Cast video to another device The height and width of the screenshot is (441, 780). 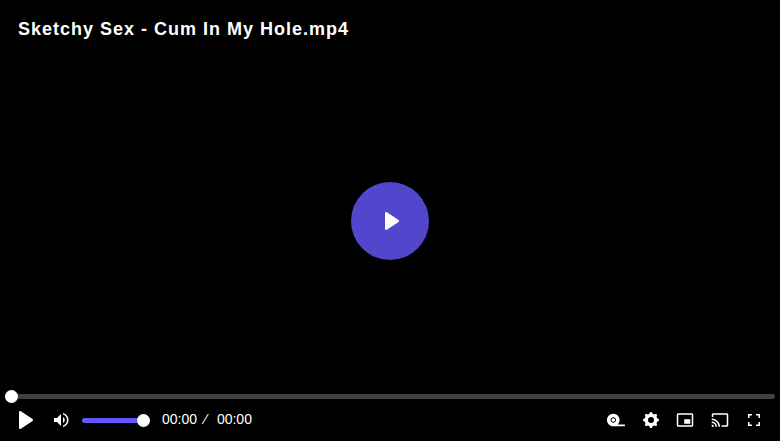(x=720, y=420)
